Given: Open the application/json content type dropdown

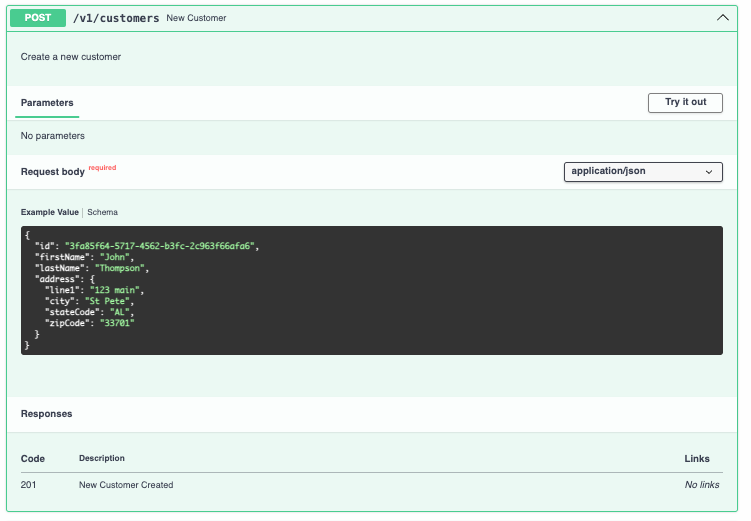Looking at the screenshot, I should point(643,172).
